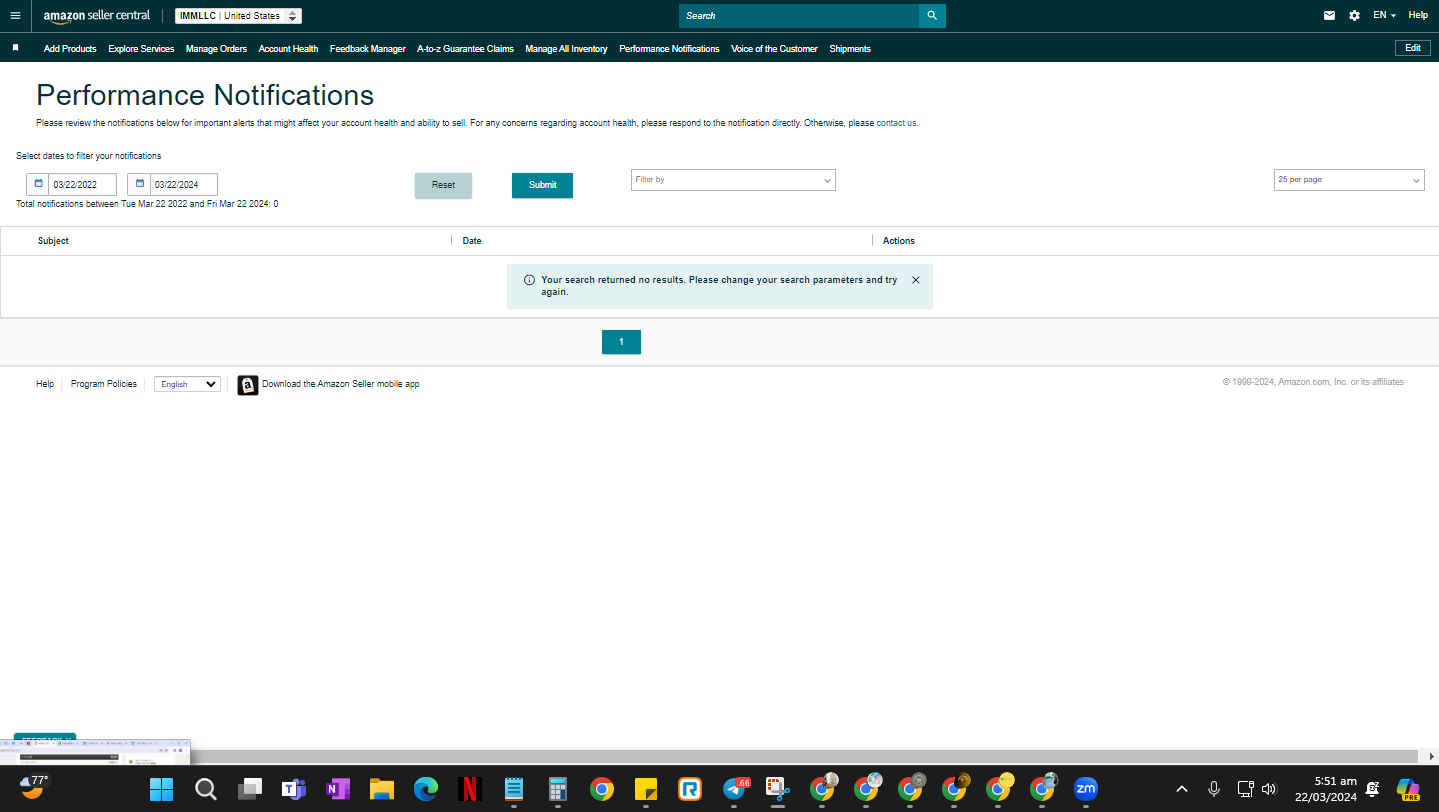This screenshot has height=812, width=1439.
Task: Open Snipping Tool from taskbar
Action: (778, 789)
